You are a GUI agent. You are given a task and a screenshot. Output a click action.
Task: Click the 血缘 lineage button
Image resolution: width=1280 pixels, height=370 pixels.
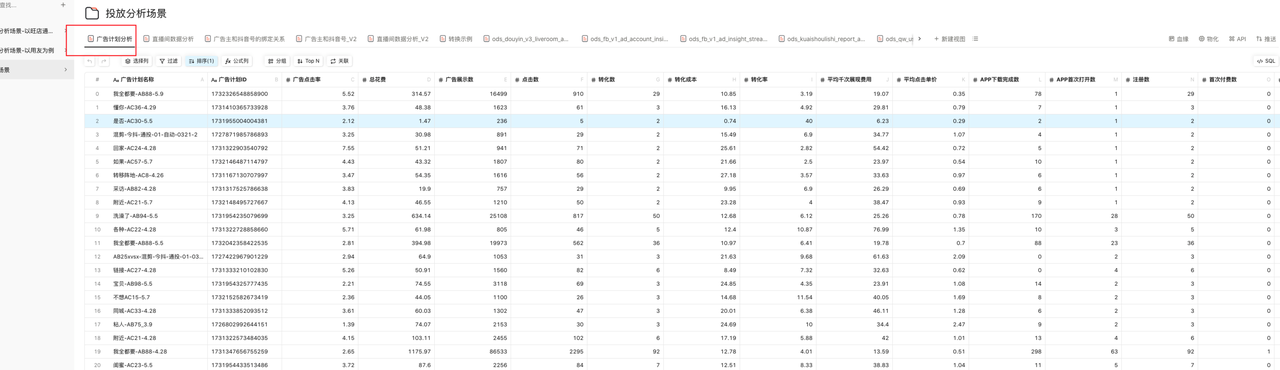tap(1179, 39)
